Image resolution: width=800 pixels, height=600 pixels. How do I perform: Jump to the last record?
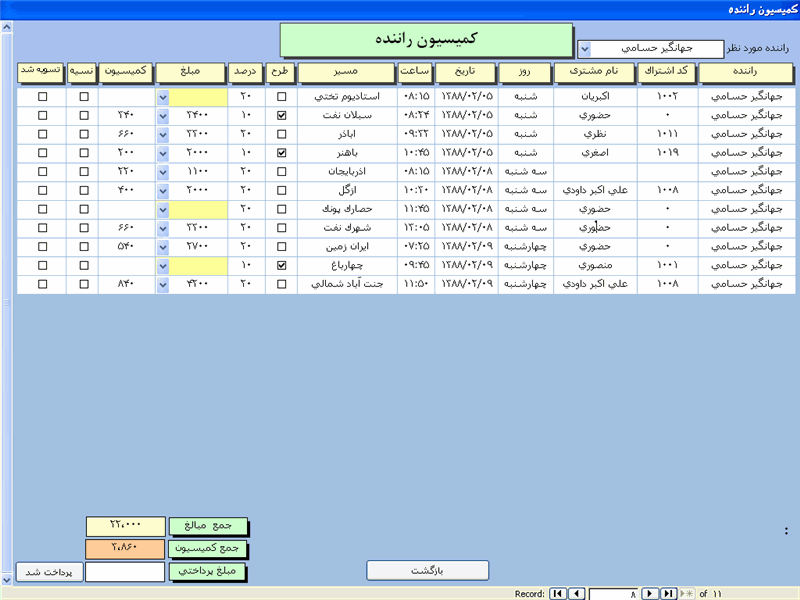[668, 594]
